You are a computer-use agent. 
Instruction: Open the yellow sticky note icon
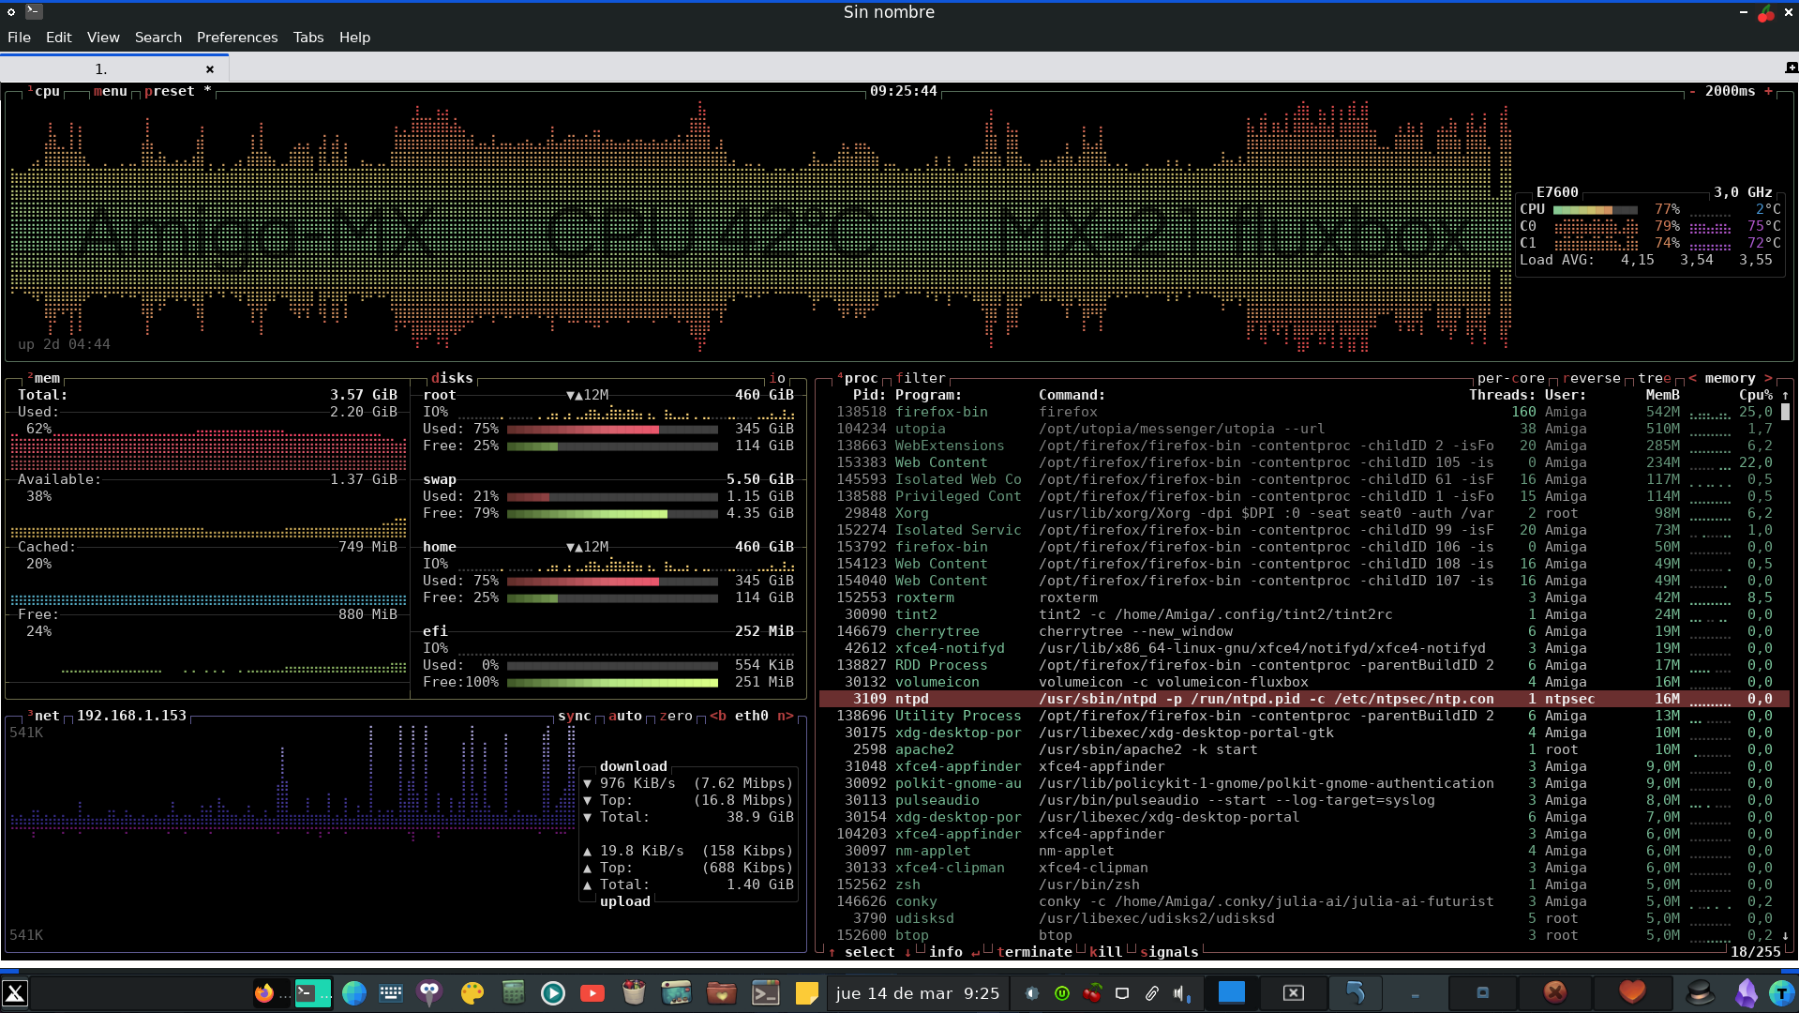click(807, 992)
